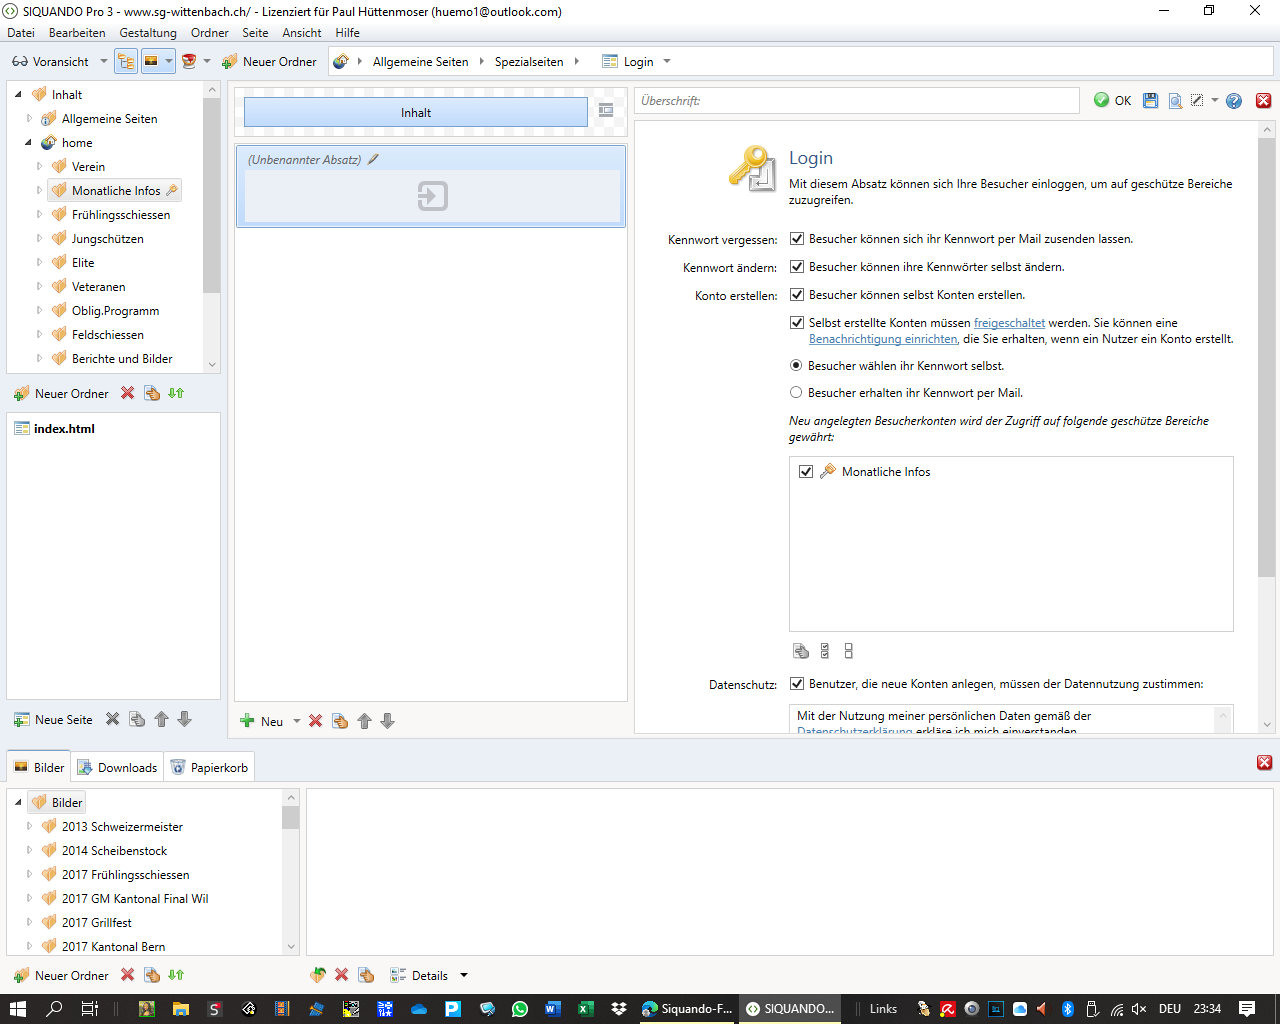
Task: Click the image panel icon in the top toolbar
Action: pyautogui.click(x=151, y=61)
